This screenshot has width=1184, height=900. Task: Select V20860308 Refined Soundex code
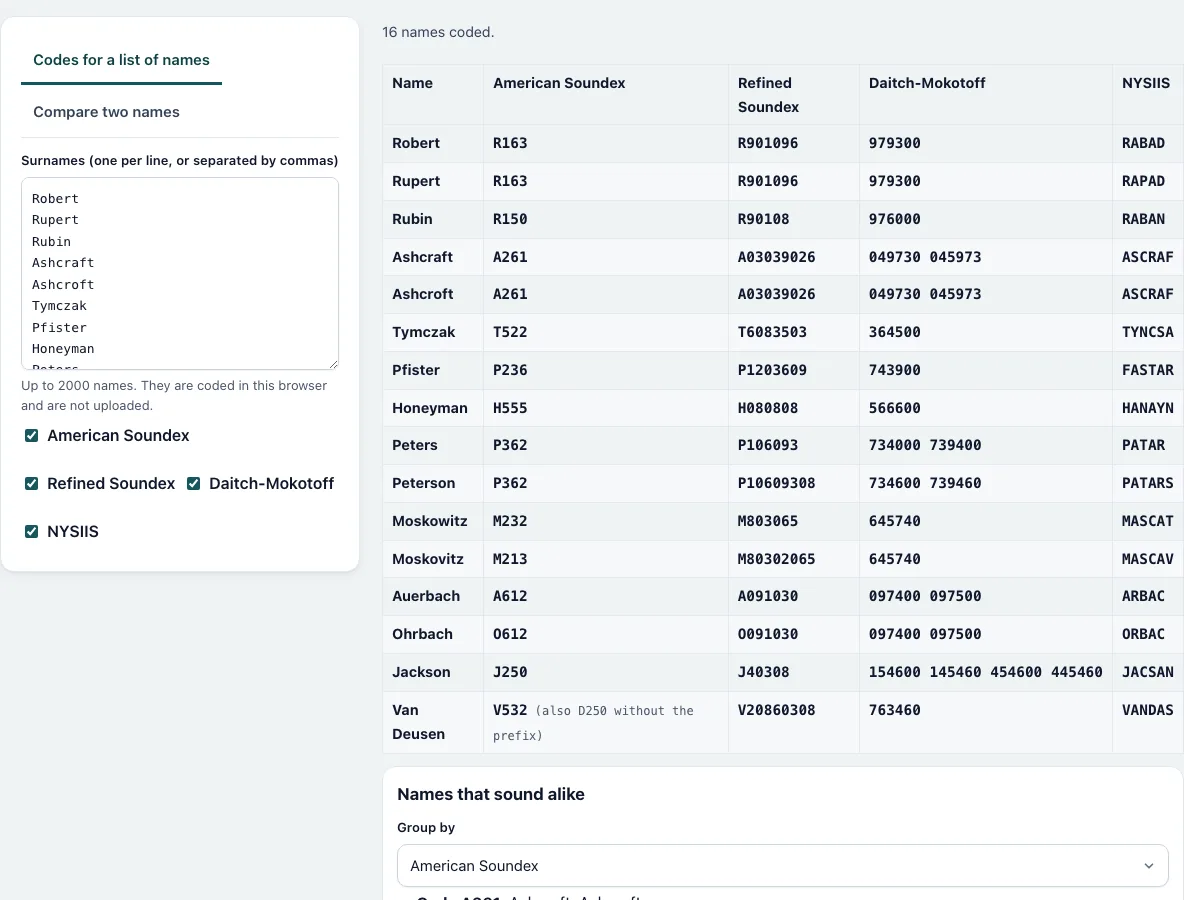pos(776,710)
